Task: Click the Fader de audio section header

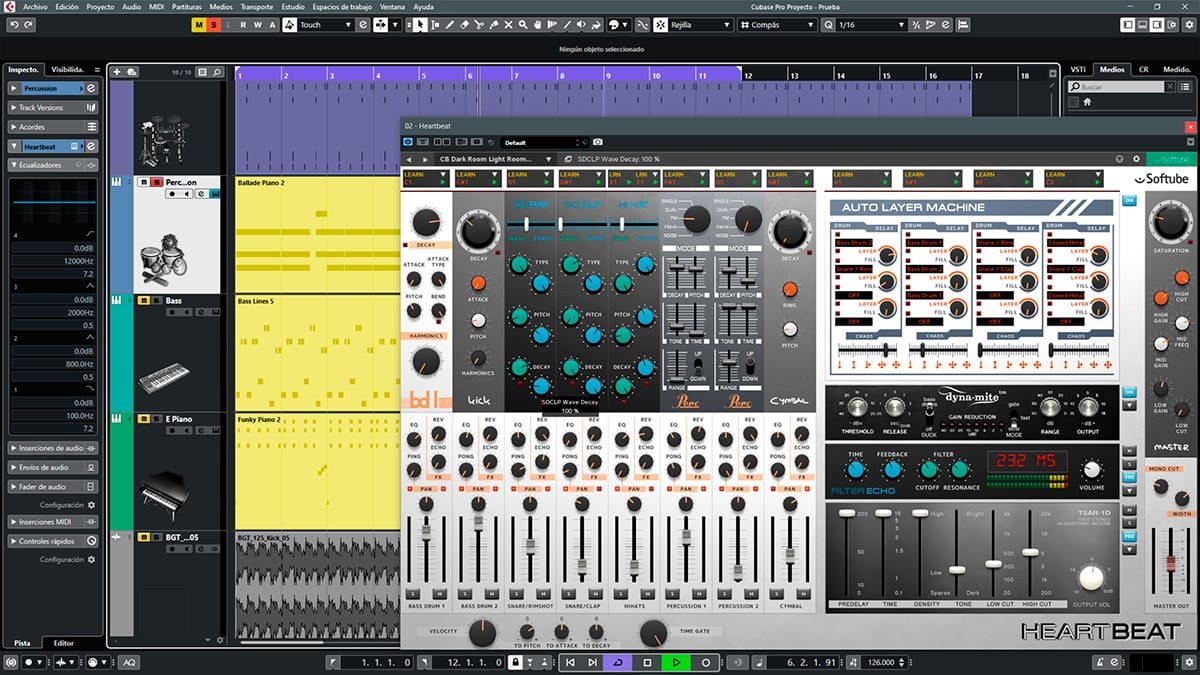Action: point(54,486)
